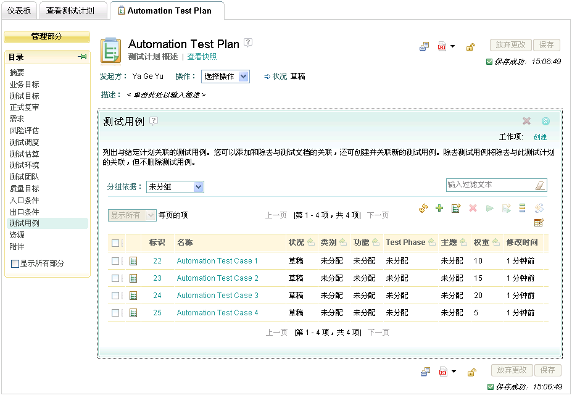Viewport: 572px width, 395px height.
Task: Click the top toolbar PDF export icon
Action: coord(442,46)
